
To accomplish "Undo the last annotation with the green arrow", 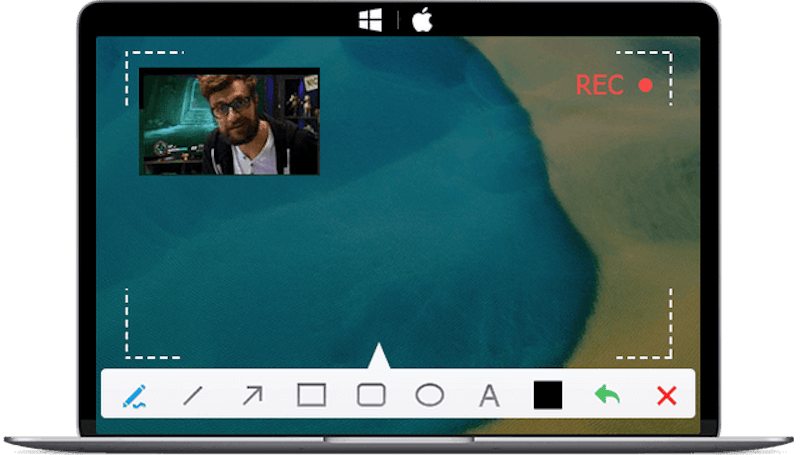I will pos(607,395).
